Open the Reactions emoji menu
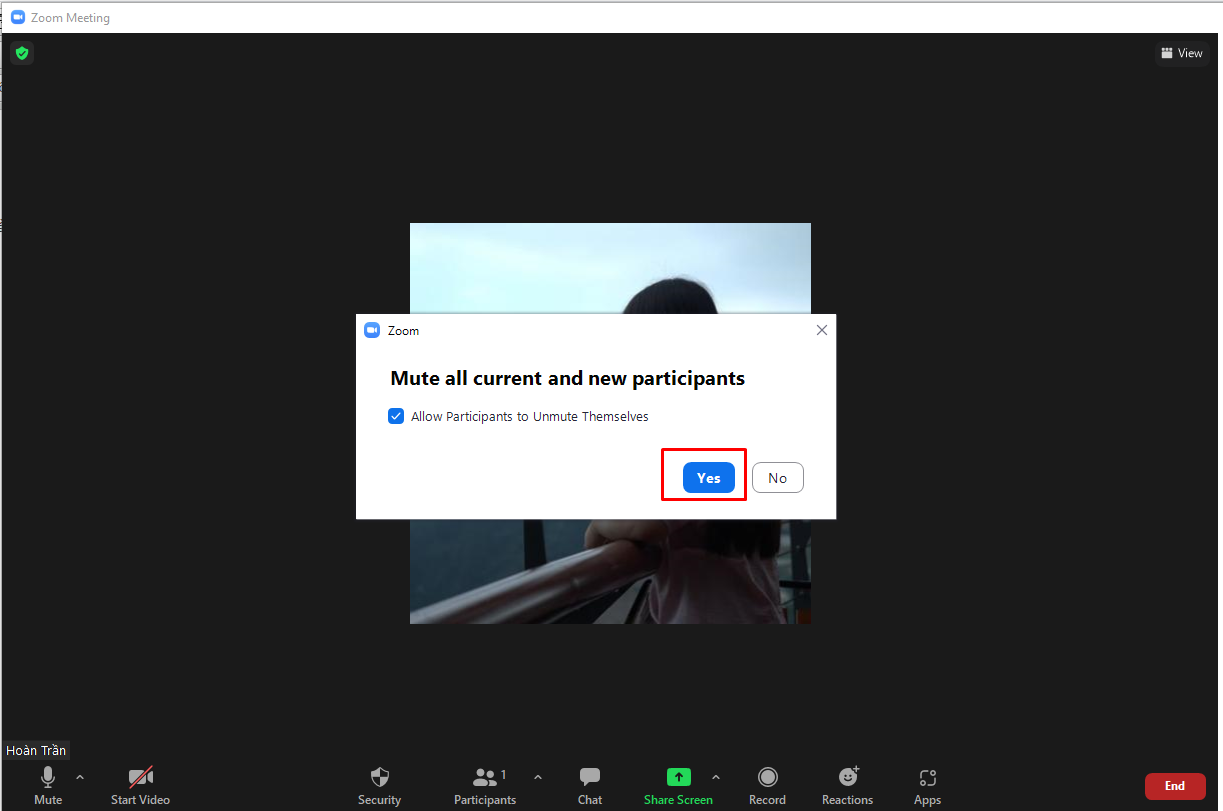 point(847,785)
